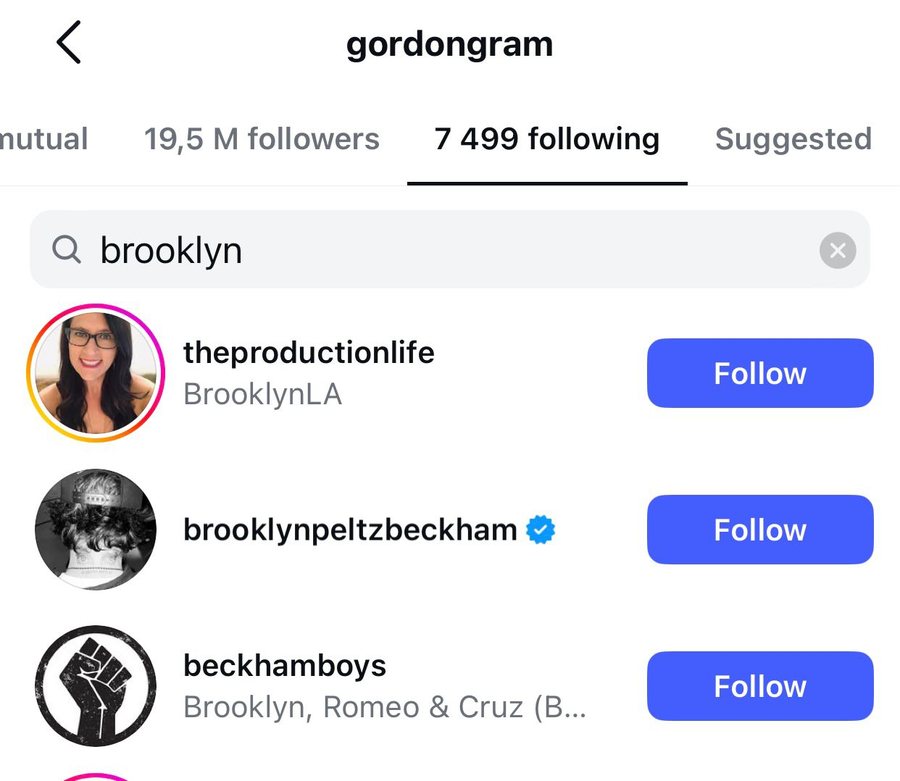The height and width of the screenshot is (781, 900).
Task: Tap the partially visible avatar at the bottom
Action: tap(95, 775)
